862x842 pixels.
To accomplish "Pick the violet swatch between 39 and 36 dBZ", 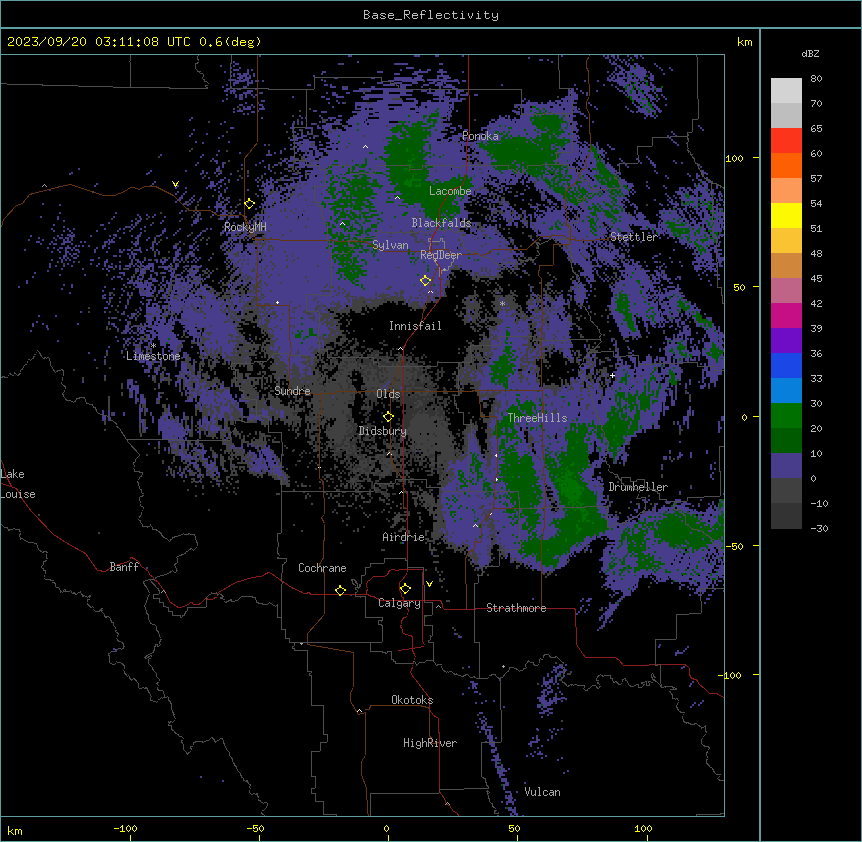I will [x=786, y=341].
